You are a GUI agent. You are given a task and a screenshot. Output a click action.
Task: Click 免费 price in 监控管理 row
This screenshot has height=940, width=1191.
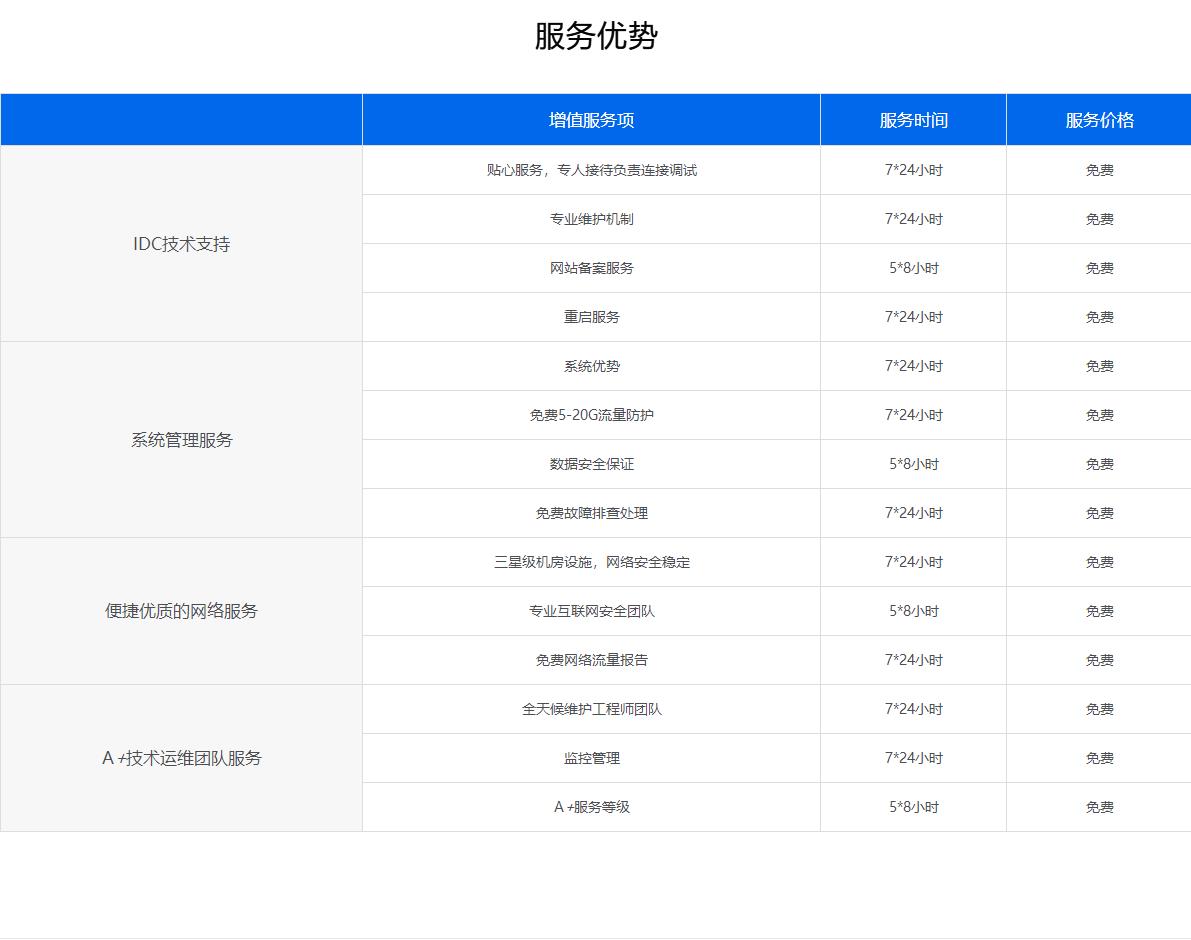1099,758
